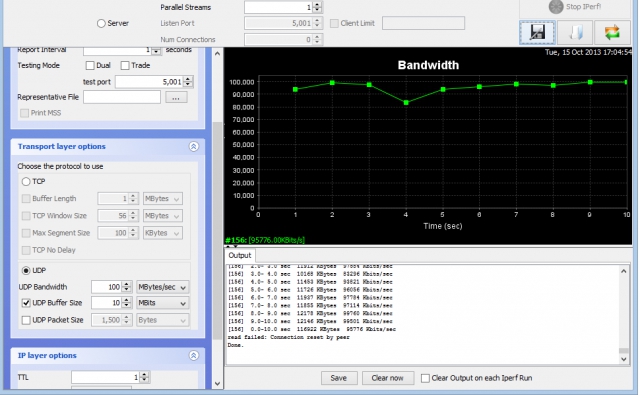Click the left panel scroll up arrow

pyautogui.click(x=218, y=53)
